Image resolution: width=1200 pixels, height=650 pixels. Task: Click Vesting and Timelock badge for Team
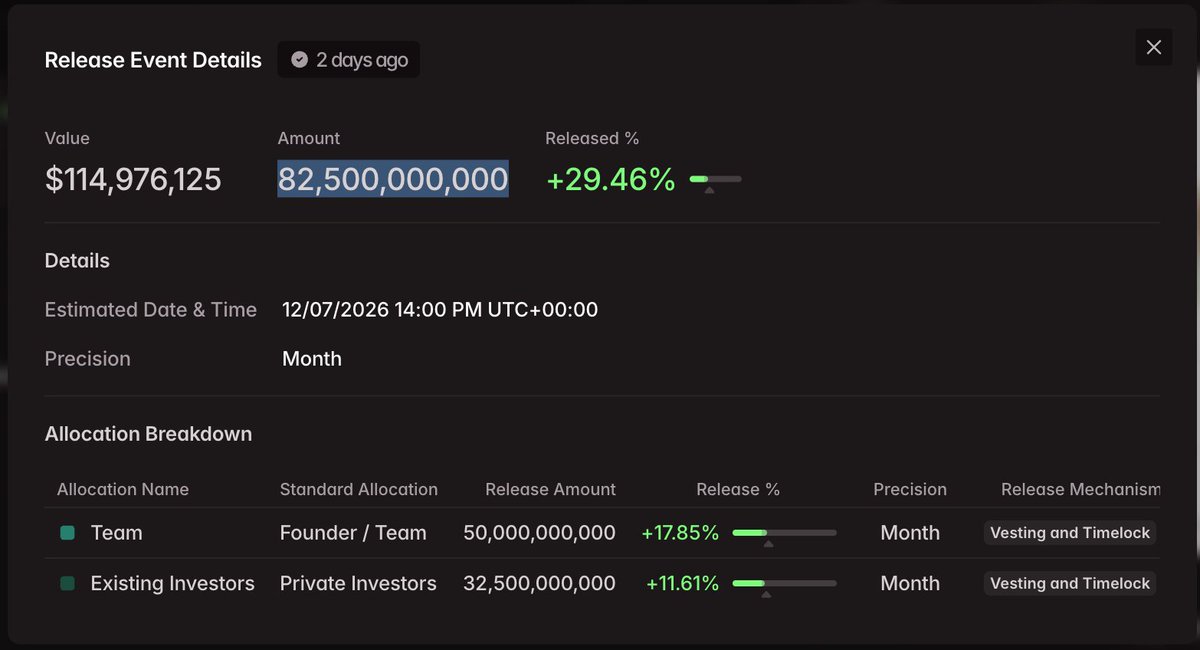[x=1070, y=533]
